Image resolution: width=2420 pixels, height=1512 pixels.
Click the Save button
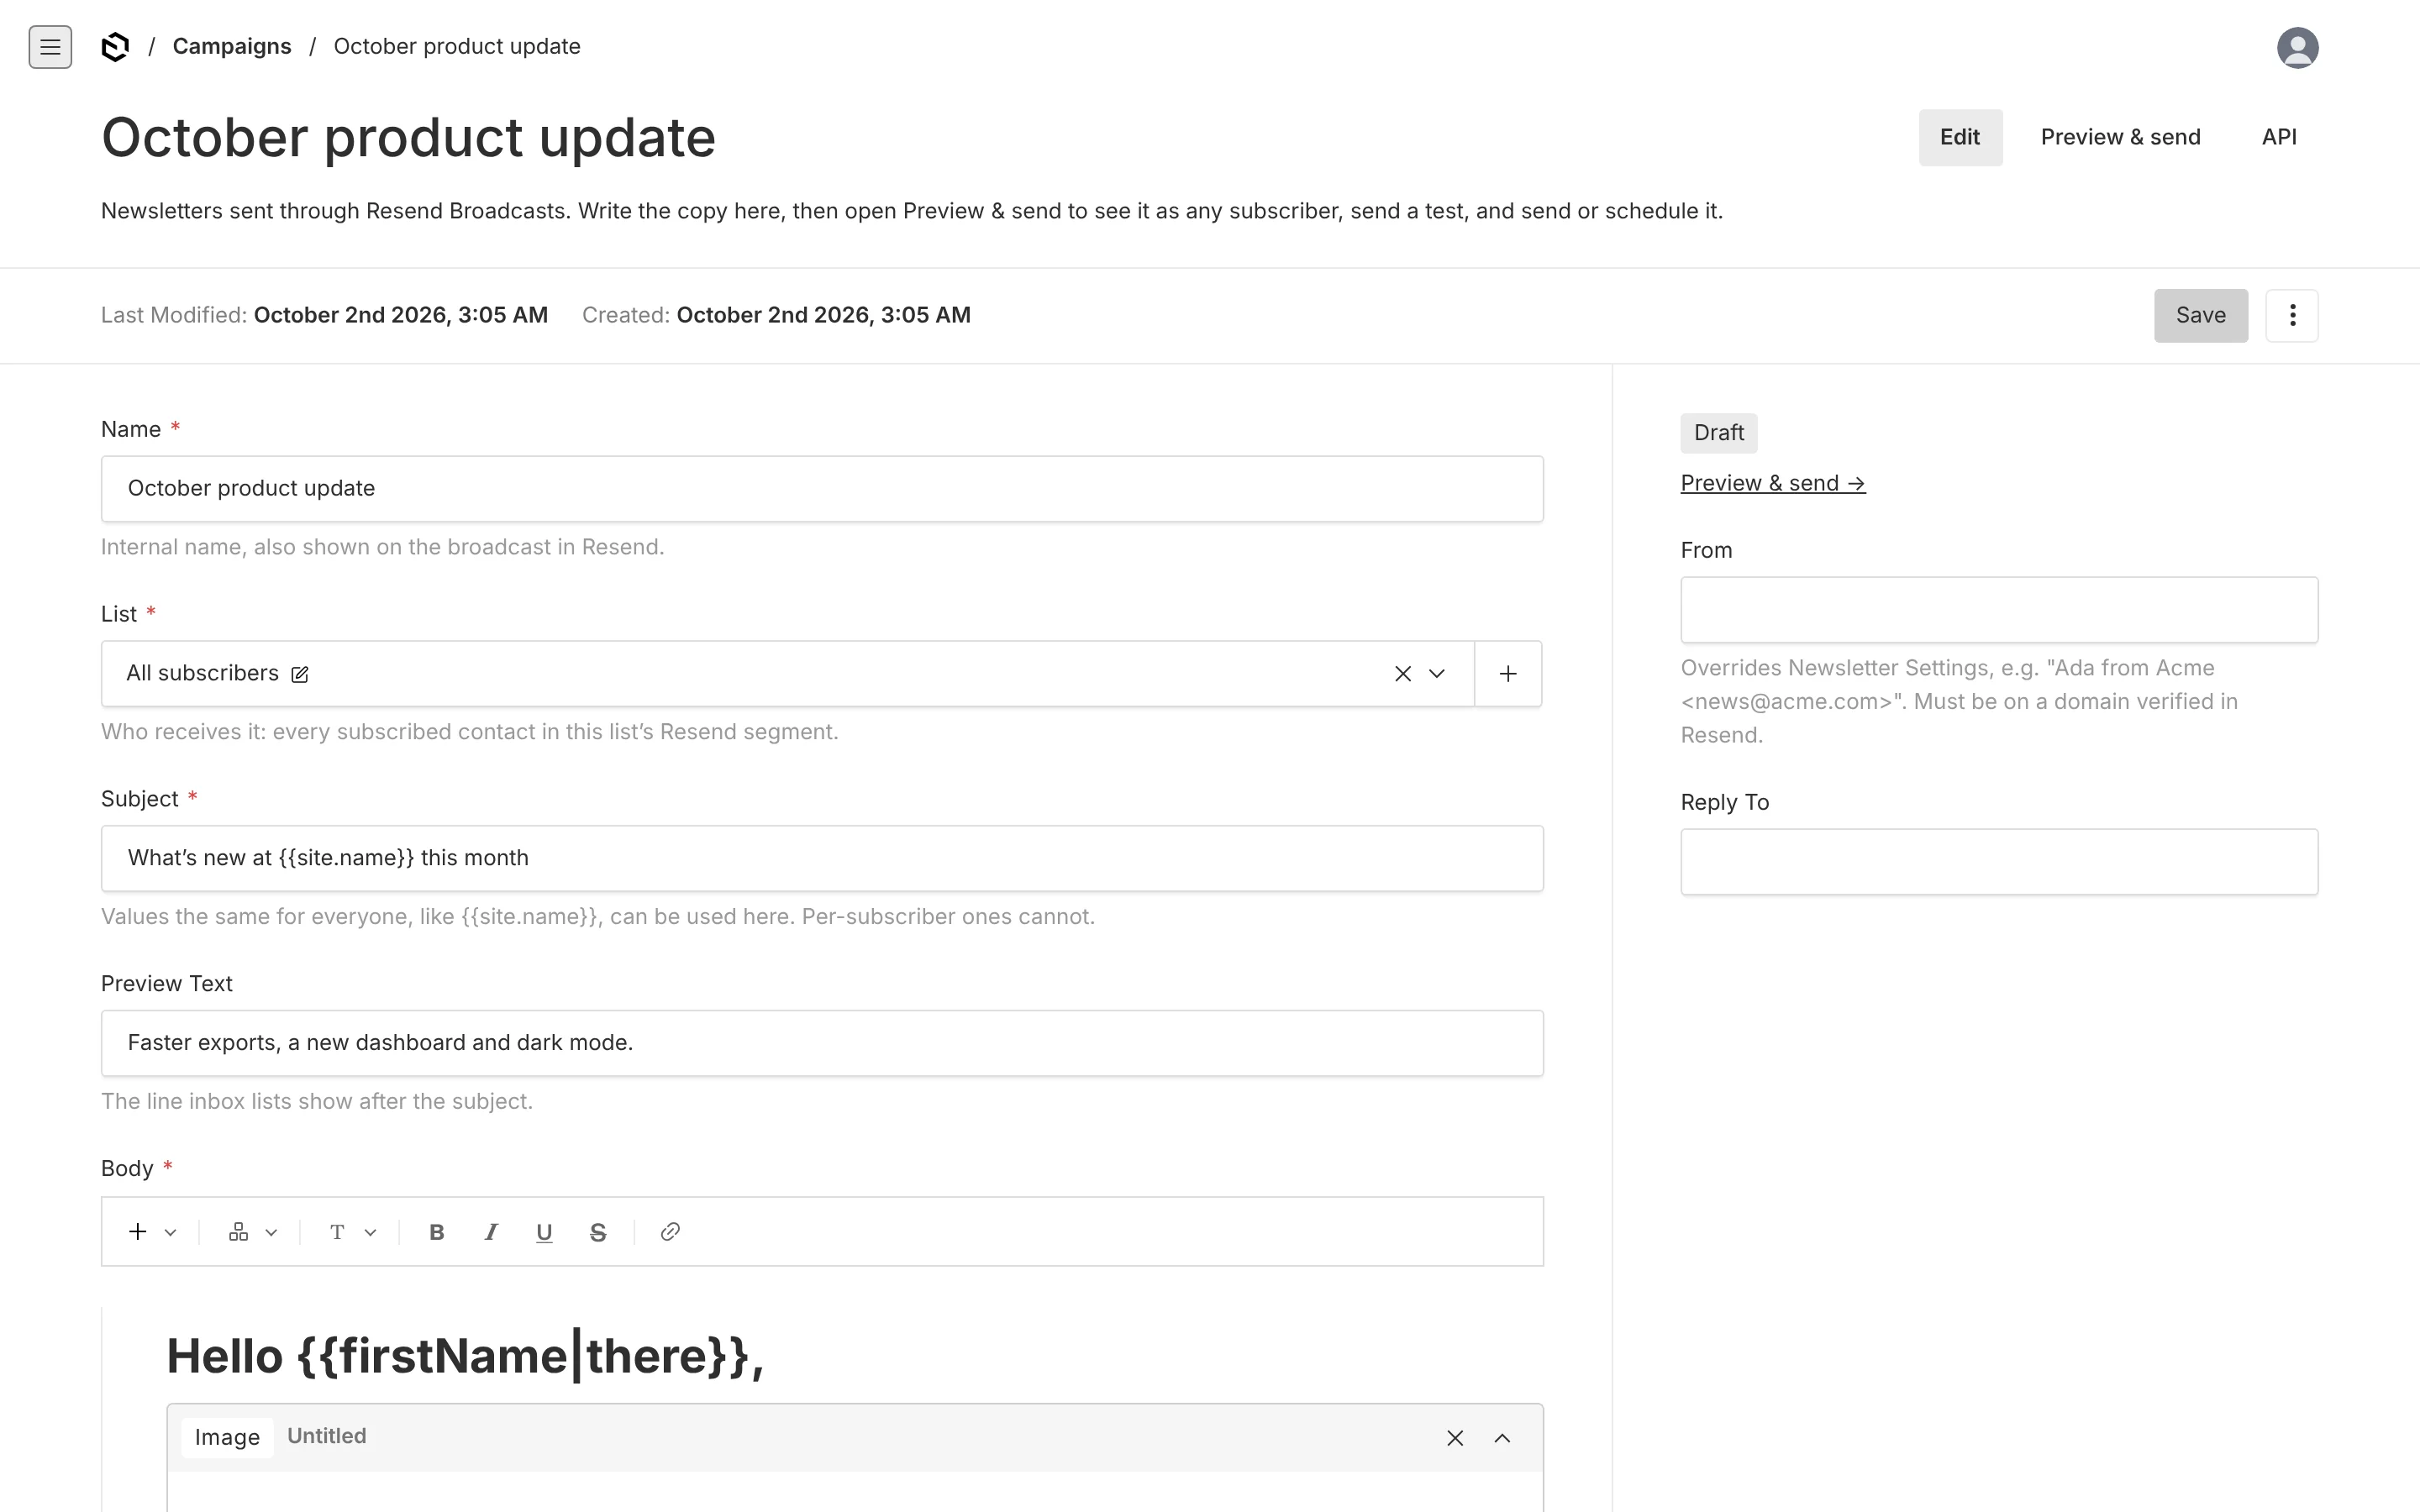[x=2200, y=316]
